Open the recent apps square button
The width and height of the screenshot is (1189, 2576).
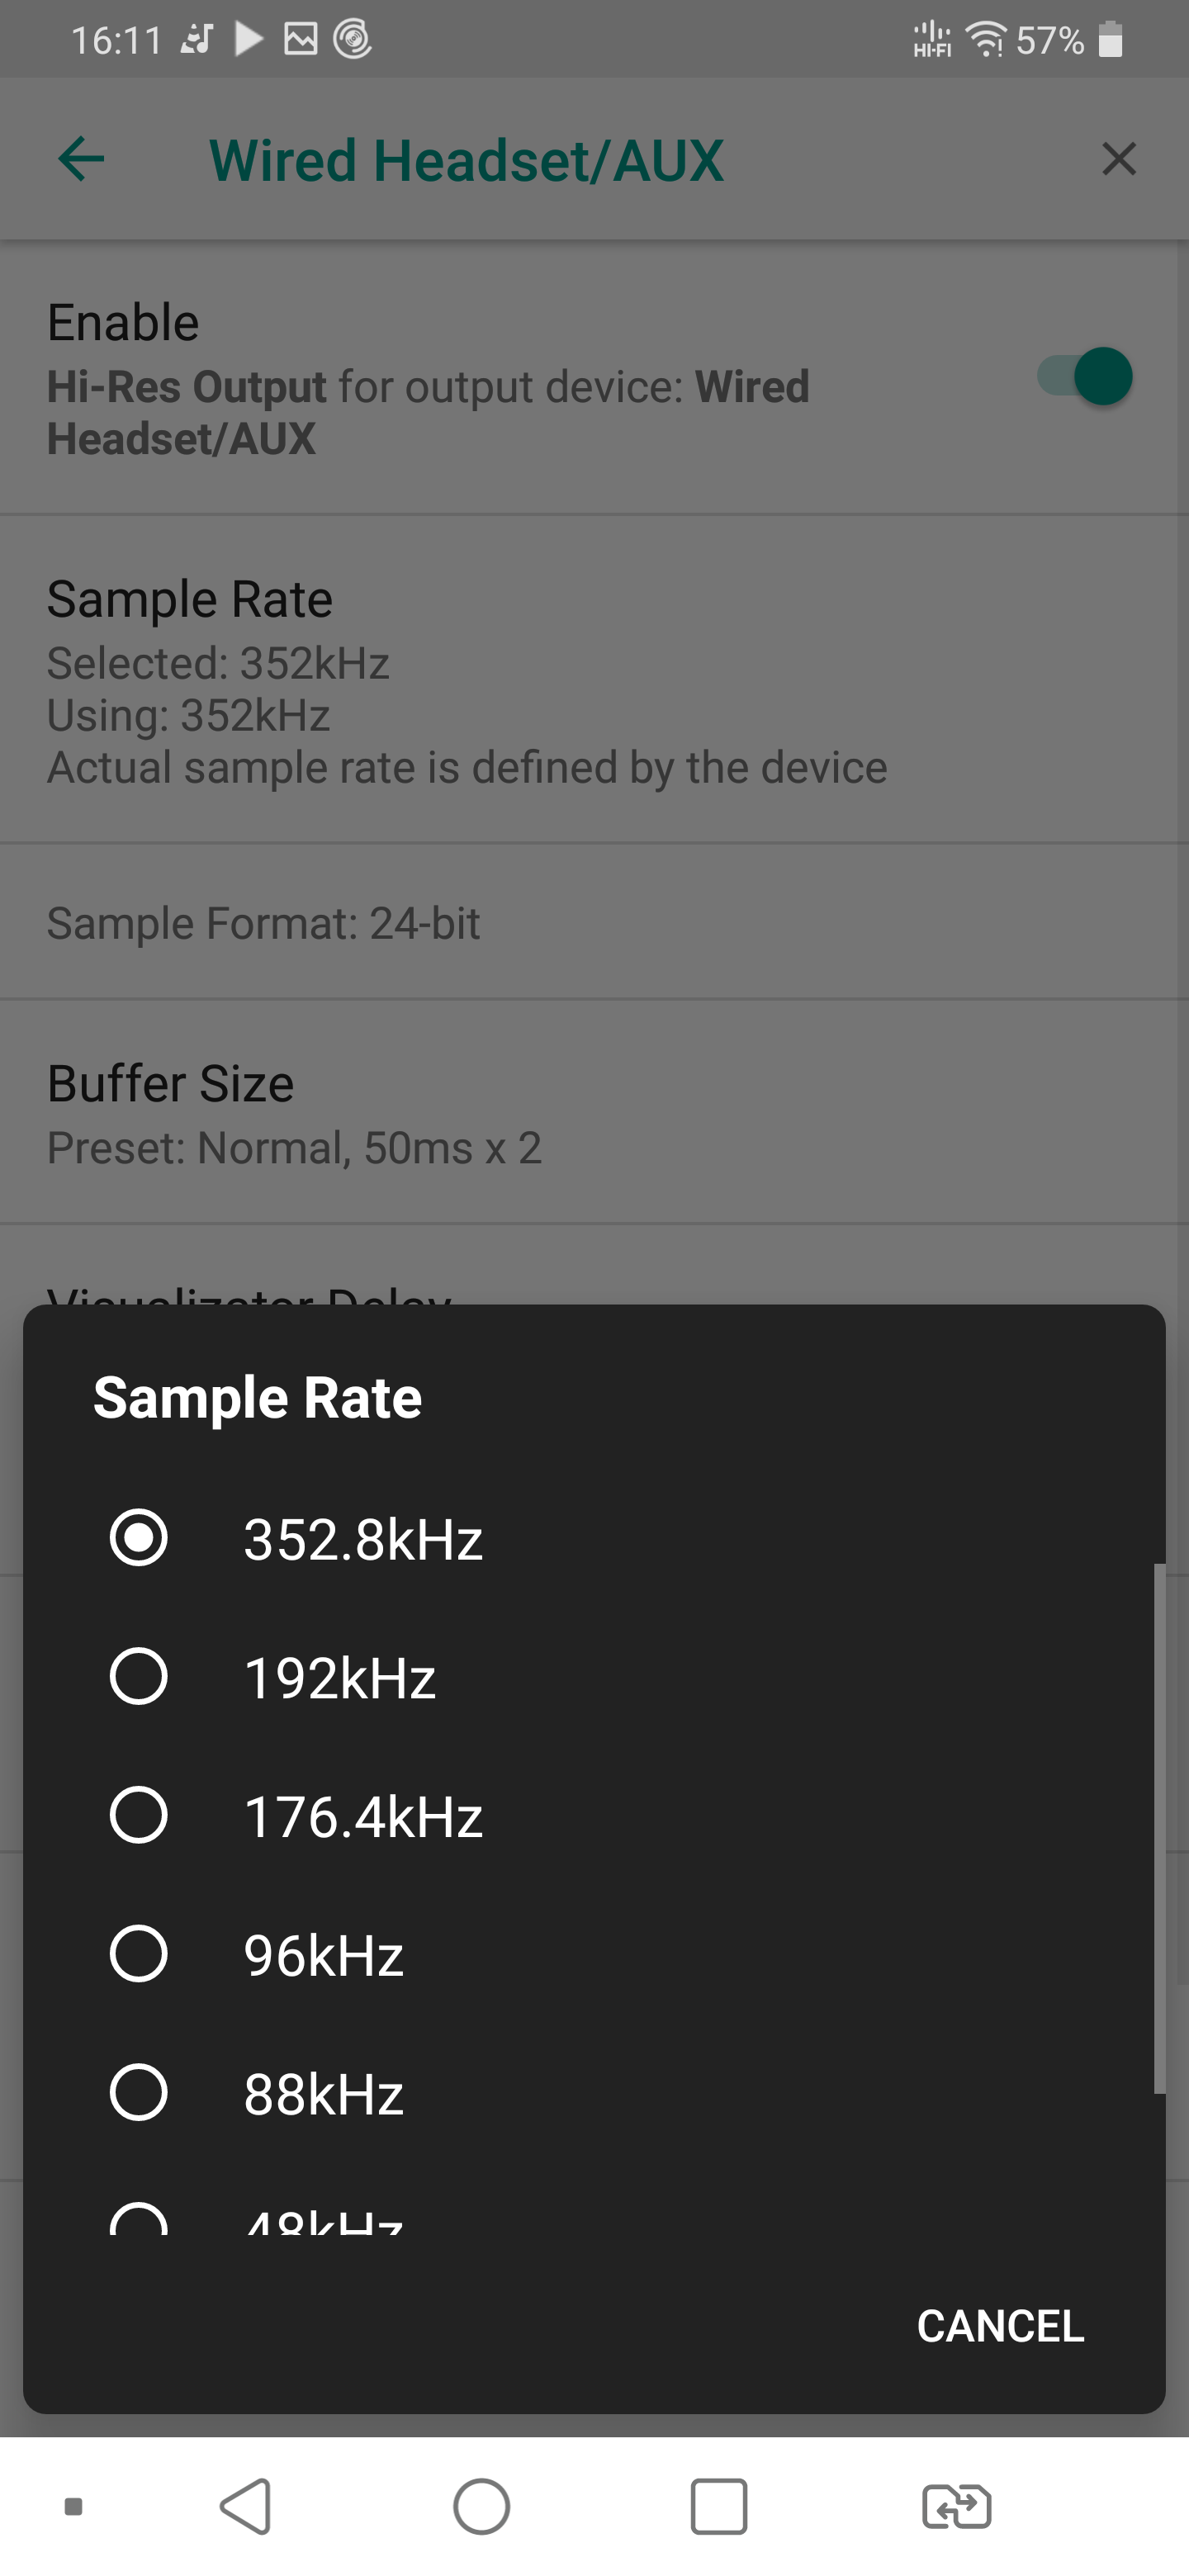point(718,2506)
